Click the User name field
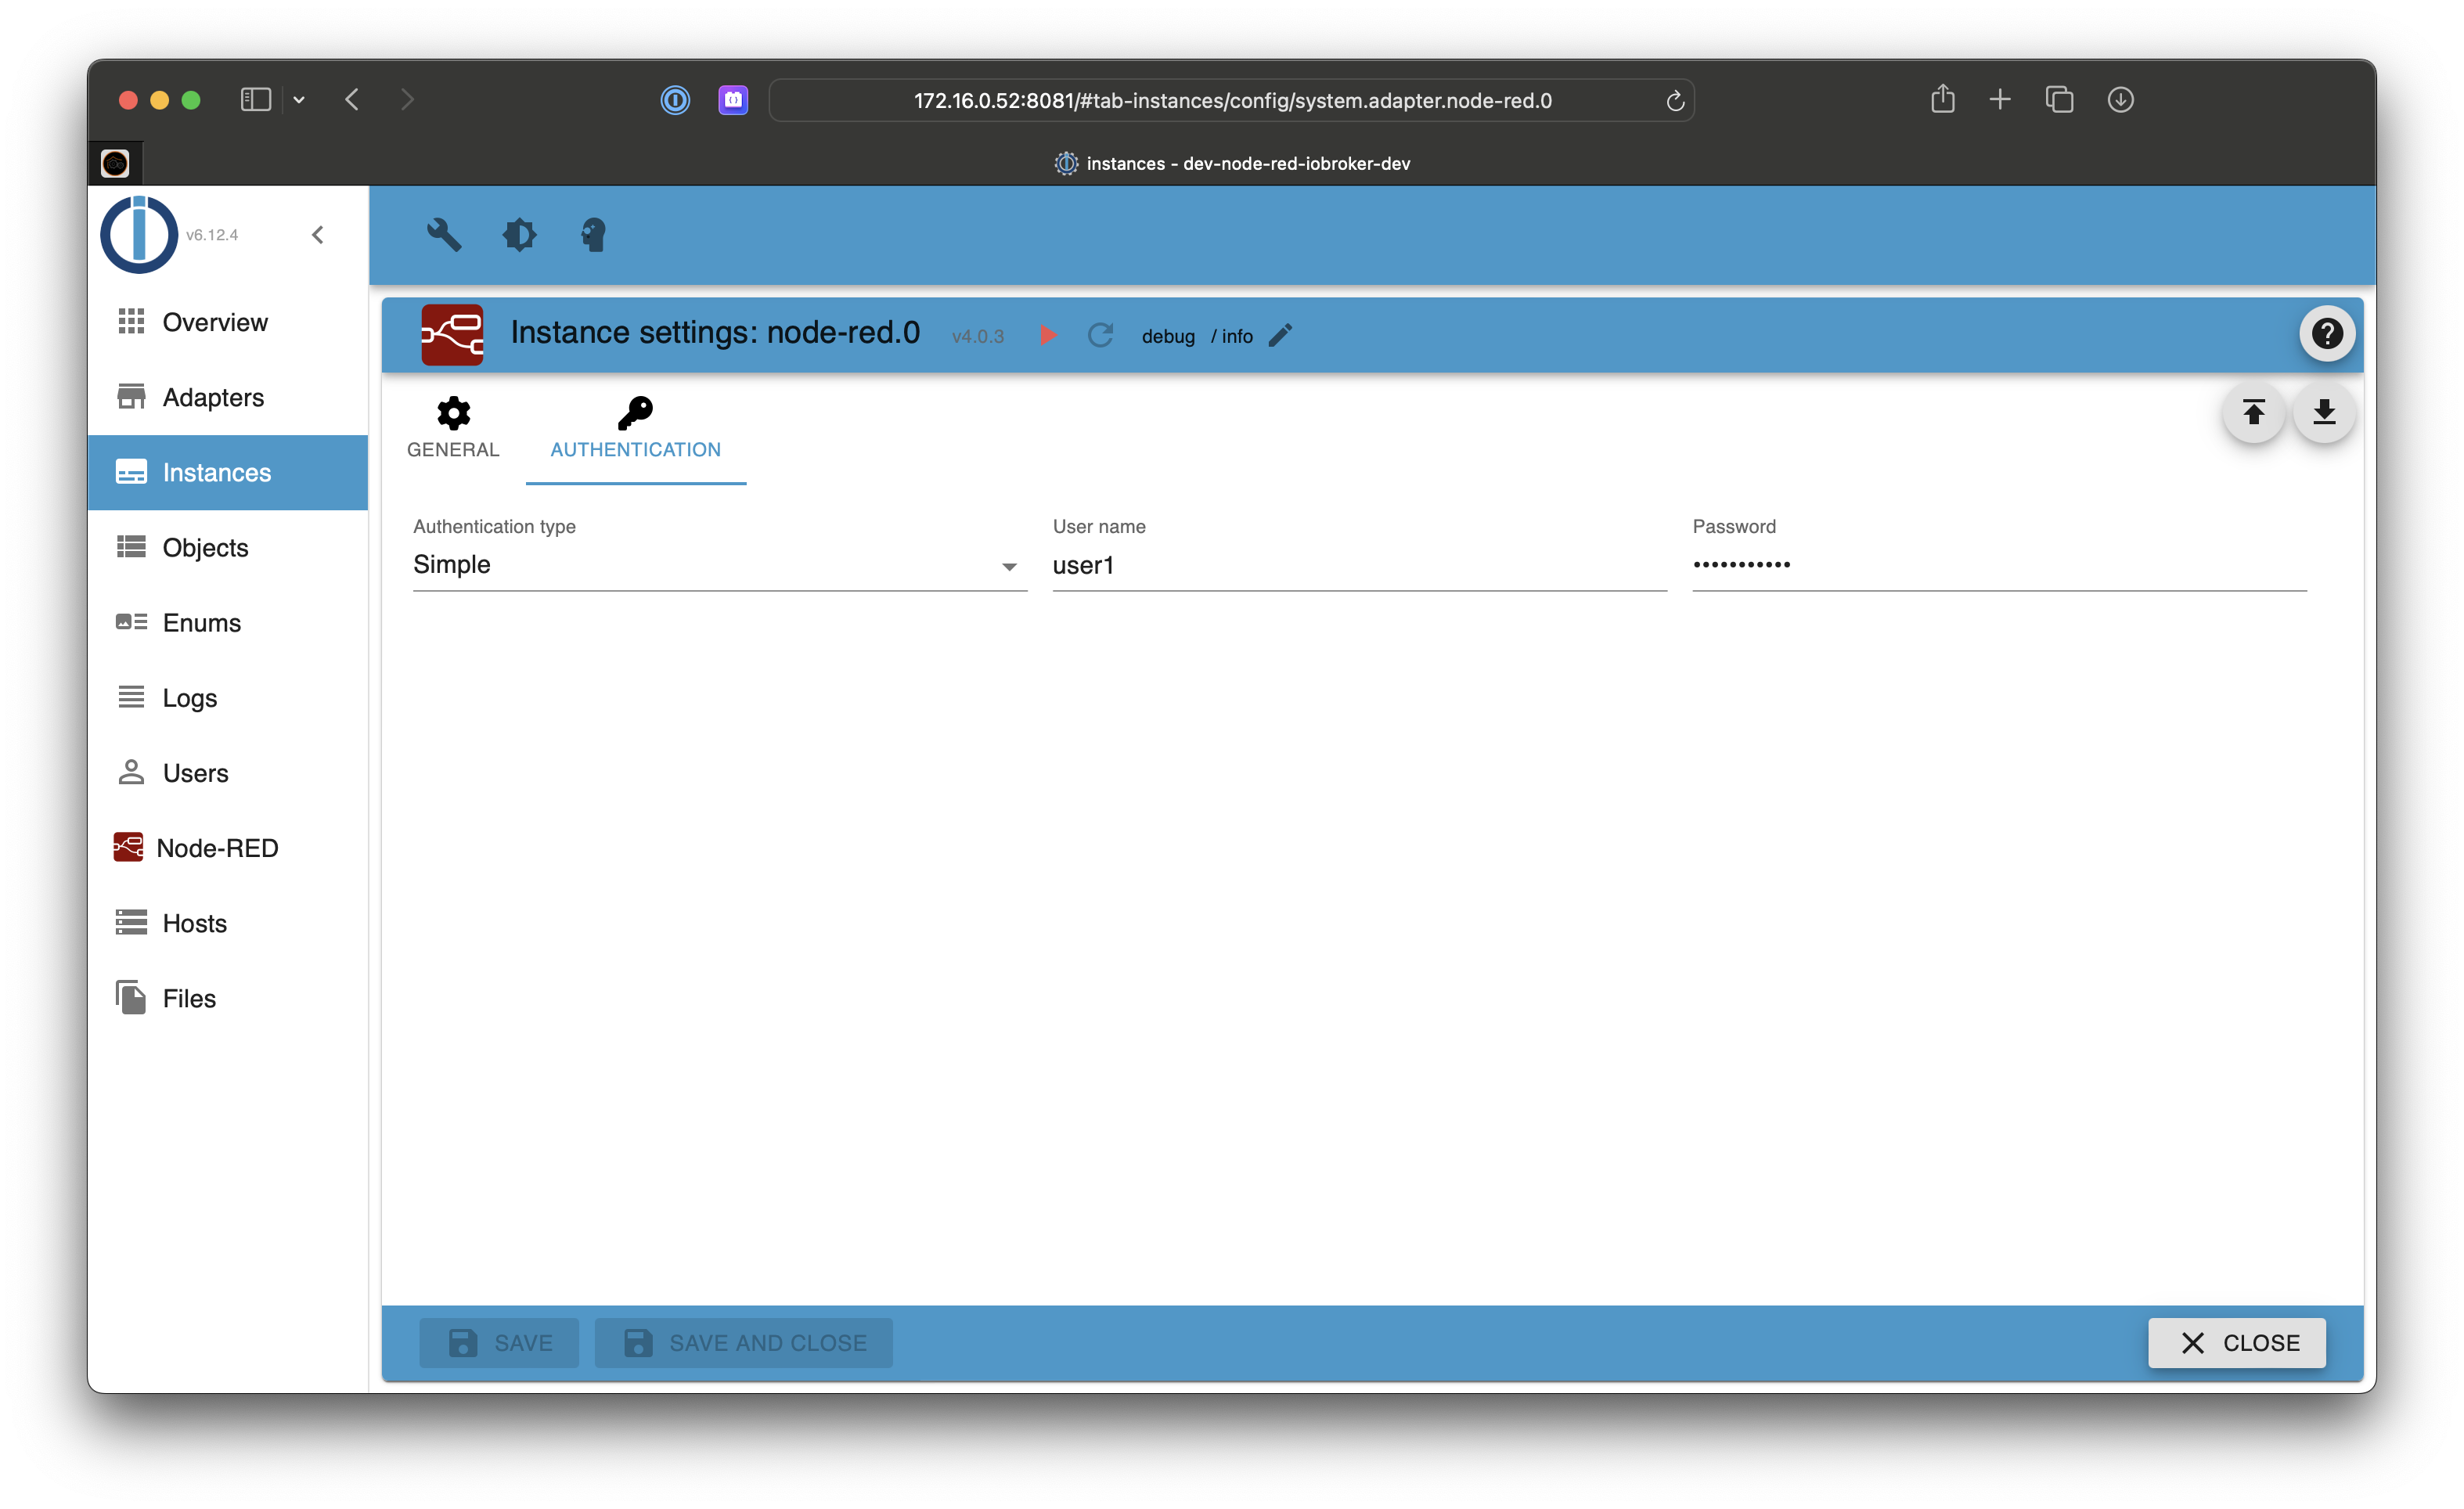Viewport: 2464px width, 1509px height. coord(1359,565)
